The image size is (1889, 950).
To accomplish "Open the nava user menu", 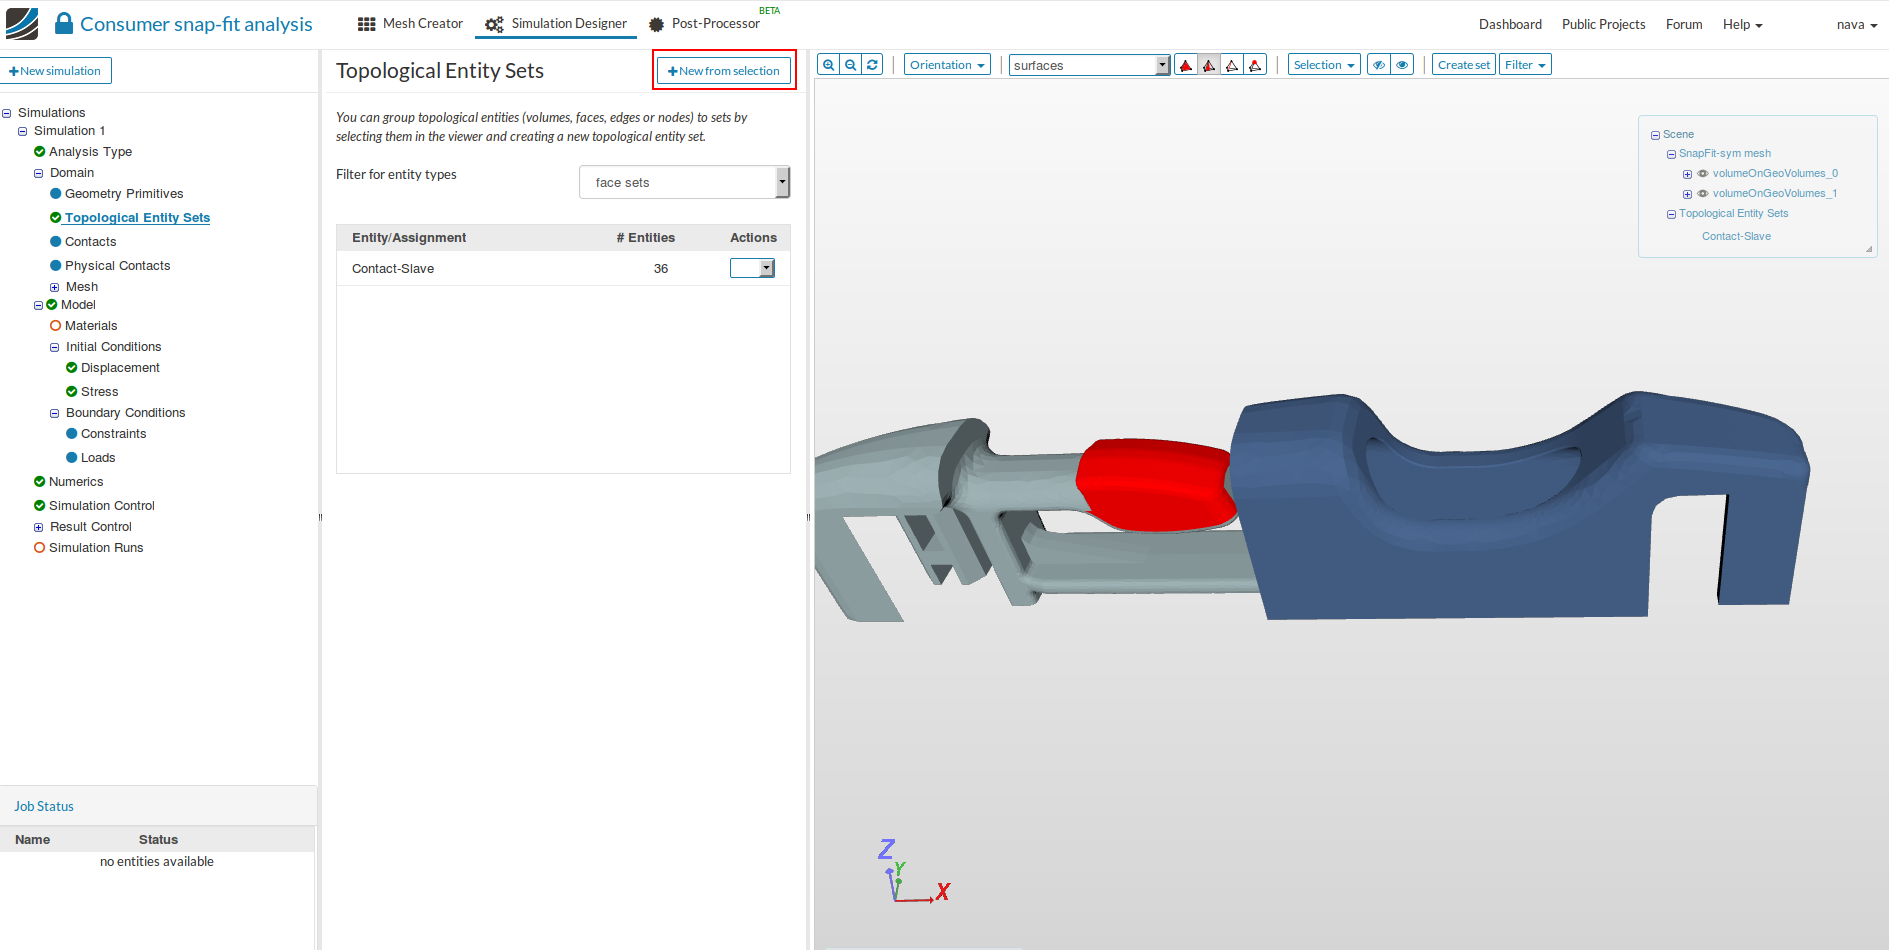I will [x=1857, y=24].
